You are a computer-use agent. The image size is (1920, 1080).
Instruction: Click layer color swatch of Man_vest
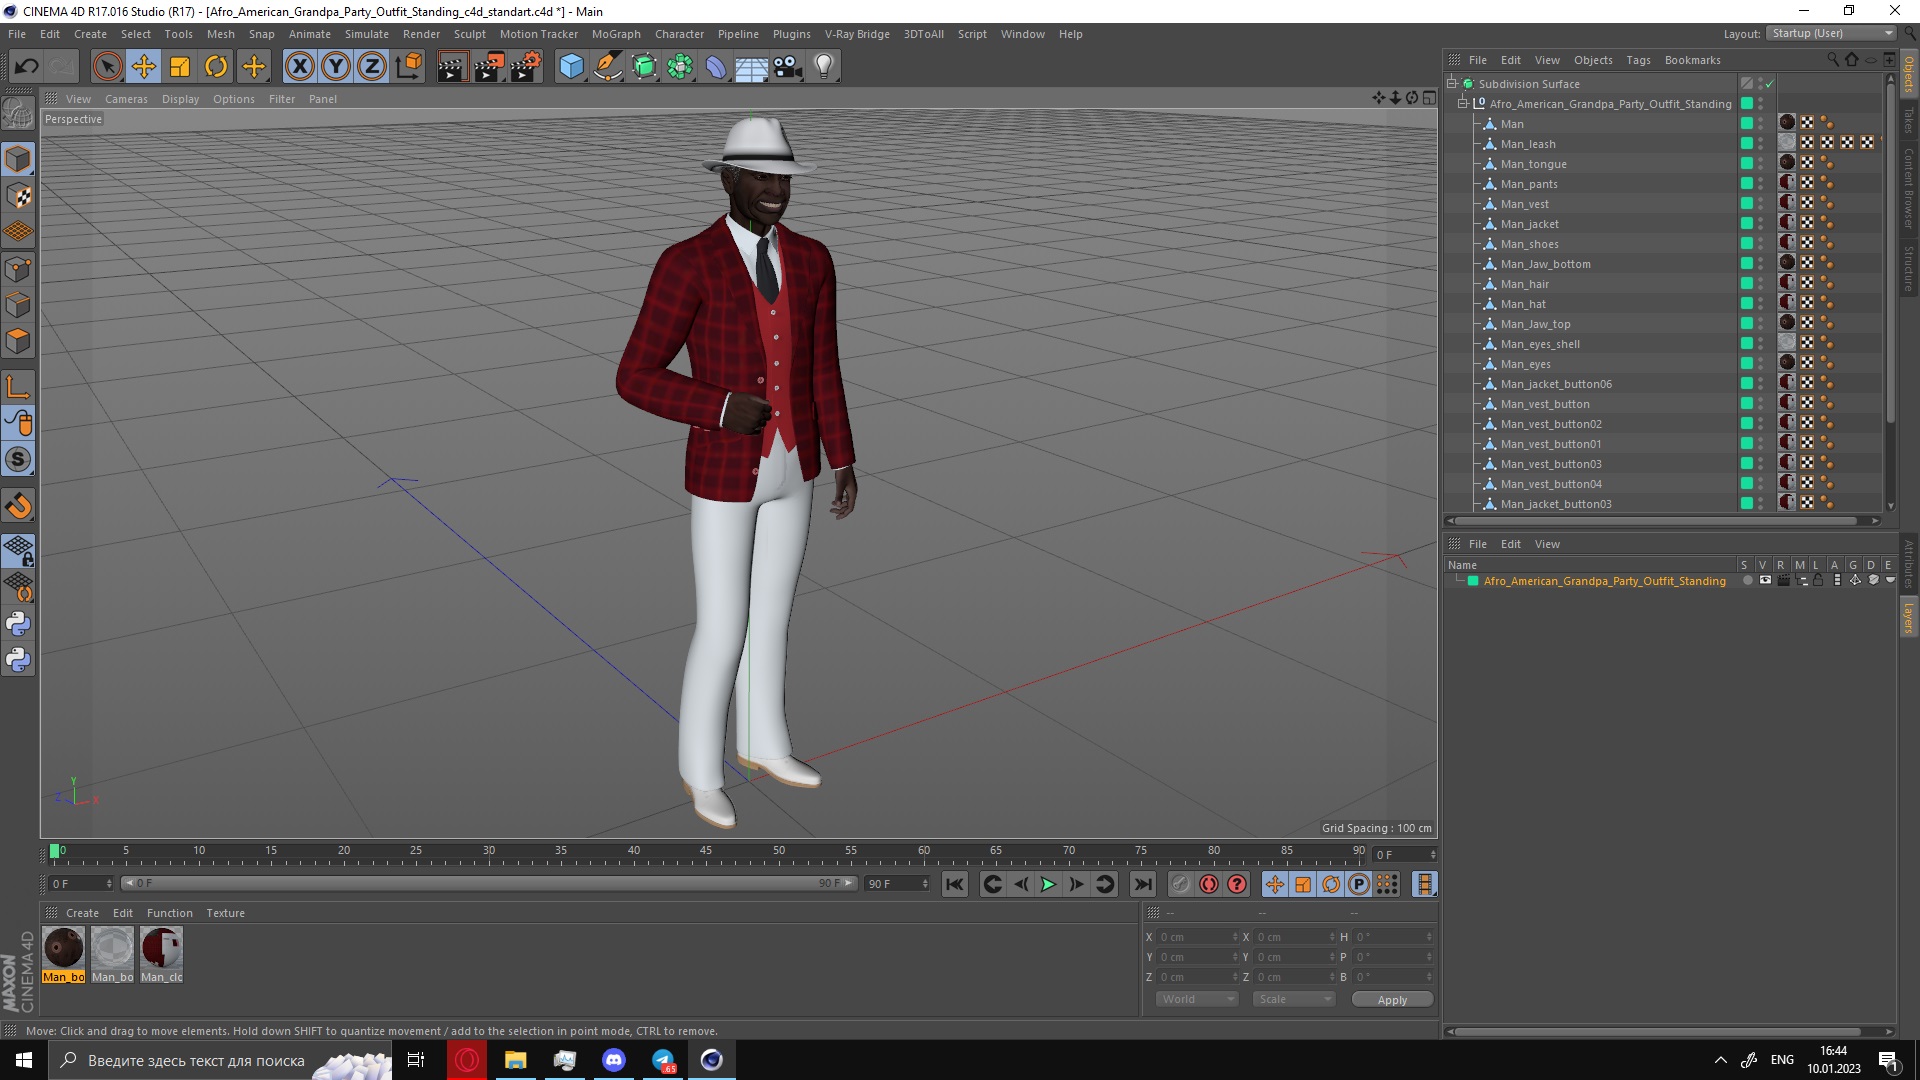(1747, 204)
